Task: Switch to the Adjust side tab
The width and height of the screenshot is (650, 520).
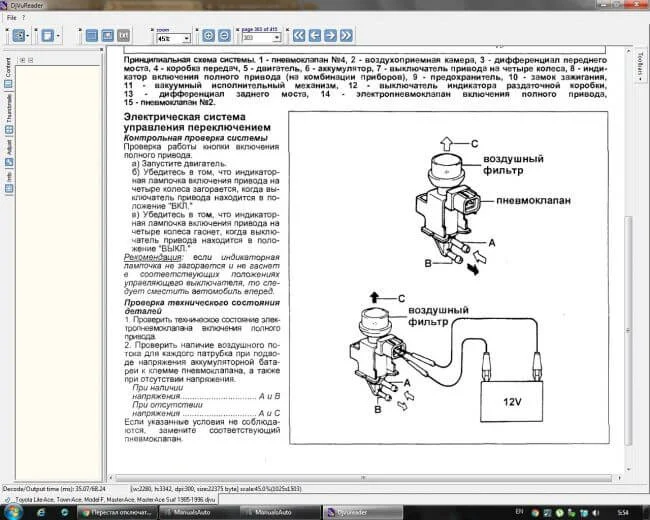Action: (x=8, y=148)
